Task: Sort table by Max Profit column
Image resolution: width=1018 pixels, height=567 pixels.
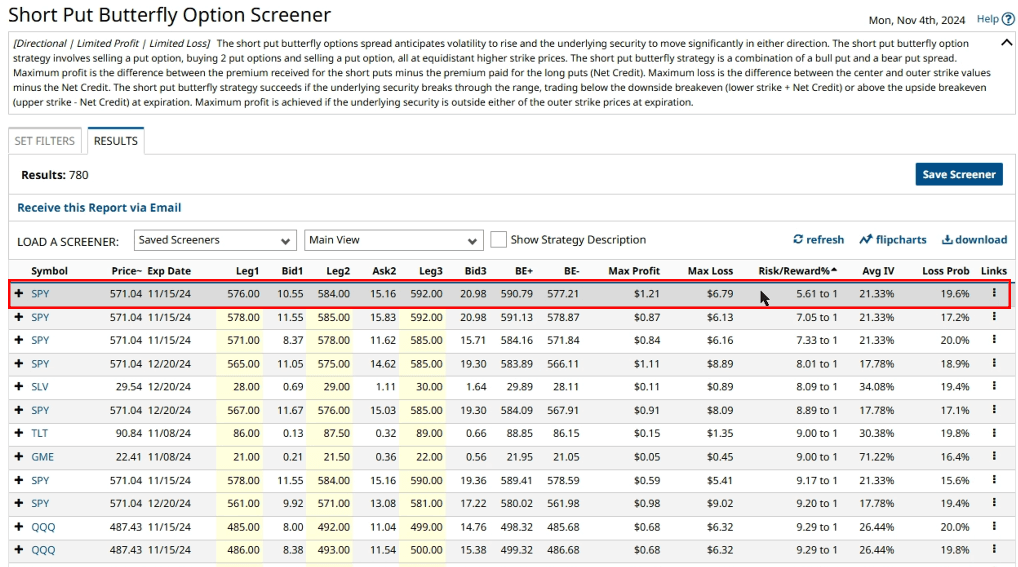Action: point(633,271)
